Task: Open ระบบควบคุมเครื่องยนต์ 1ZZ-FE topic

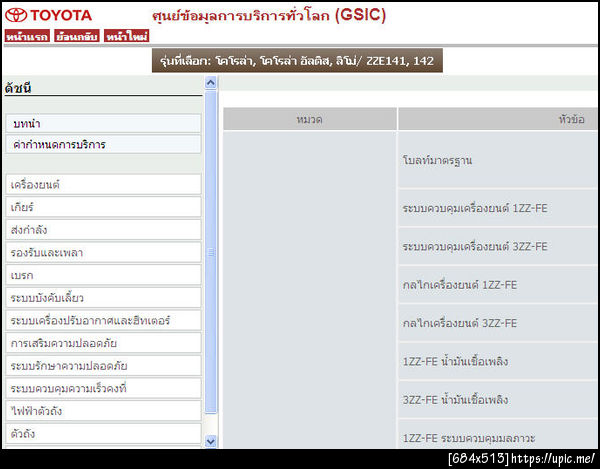Action: 498,208
